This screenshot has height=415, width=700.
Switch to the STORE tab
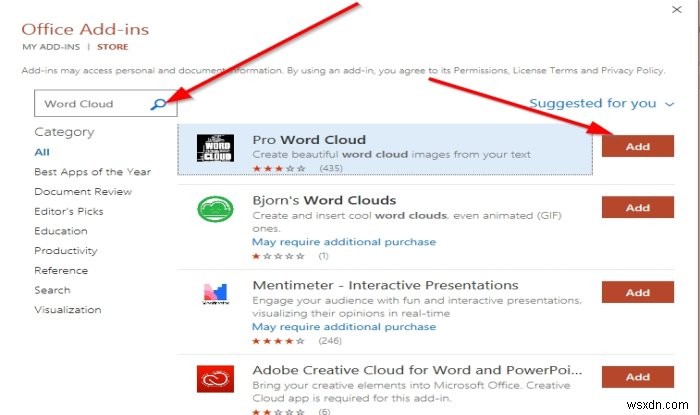[112, 47]
